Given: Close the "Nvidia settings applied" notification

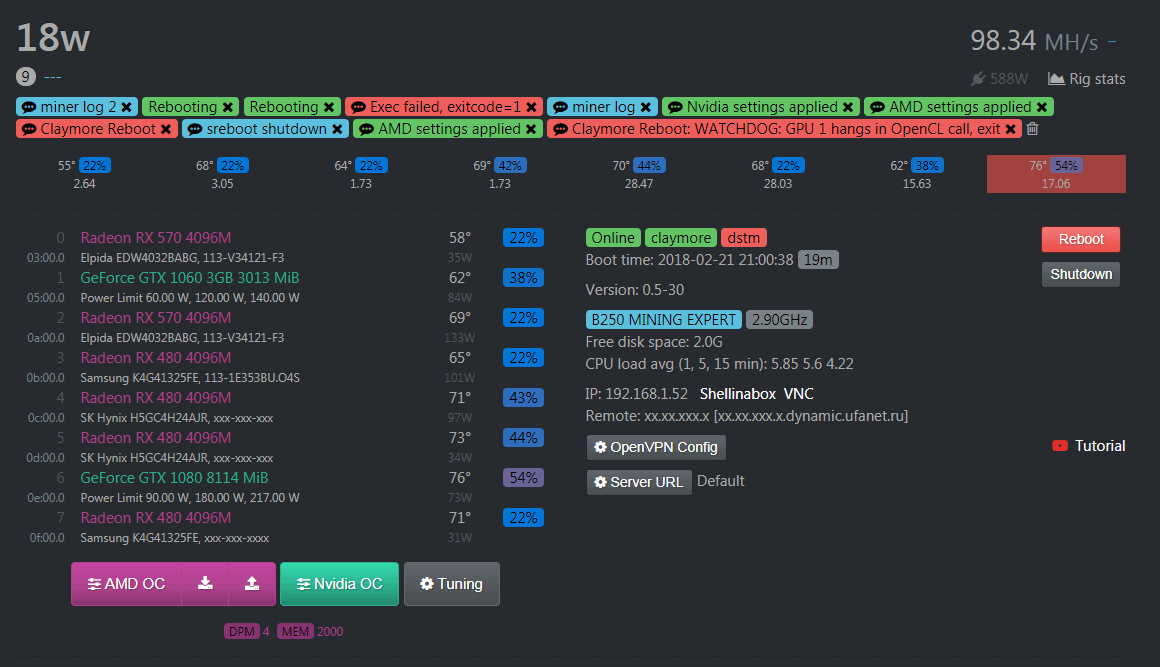Looking at the screenshot, I should click(848, 107).
